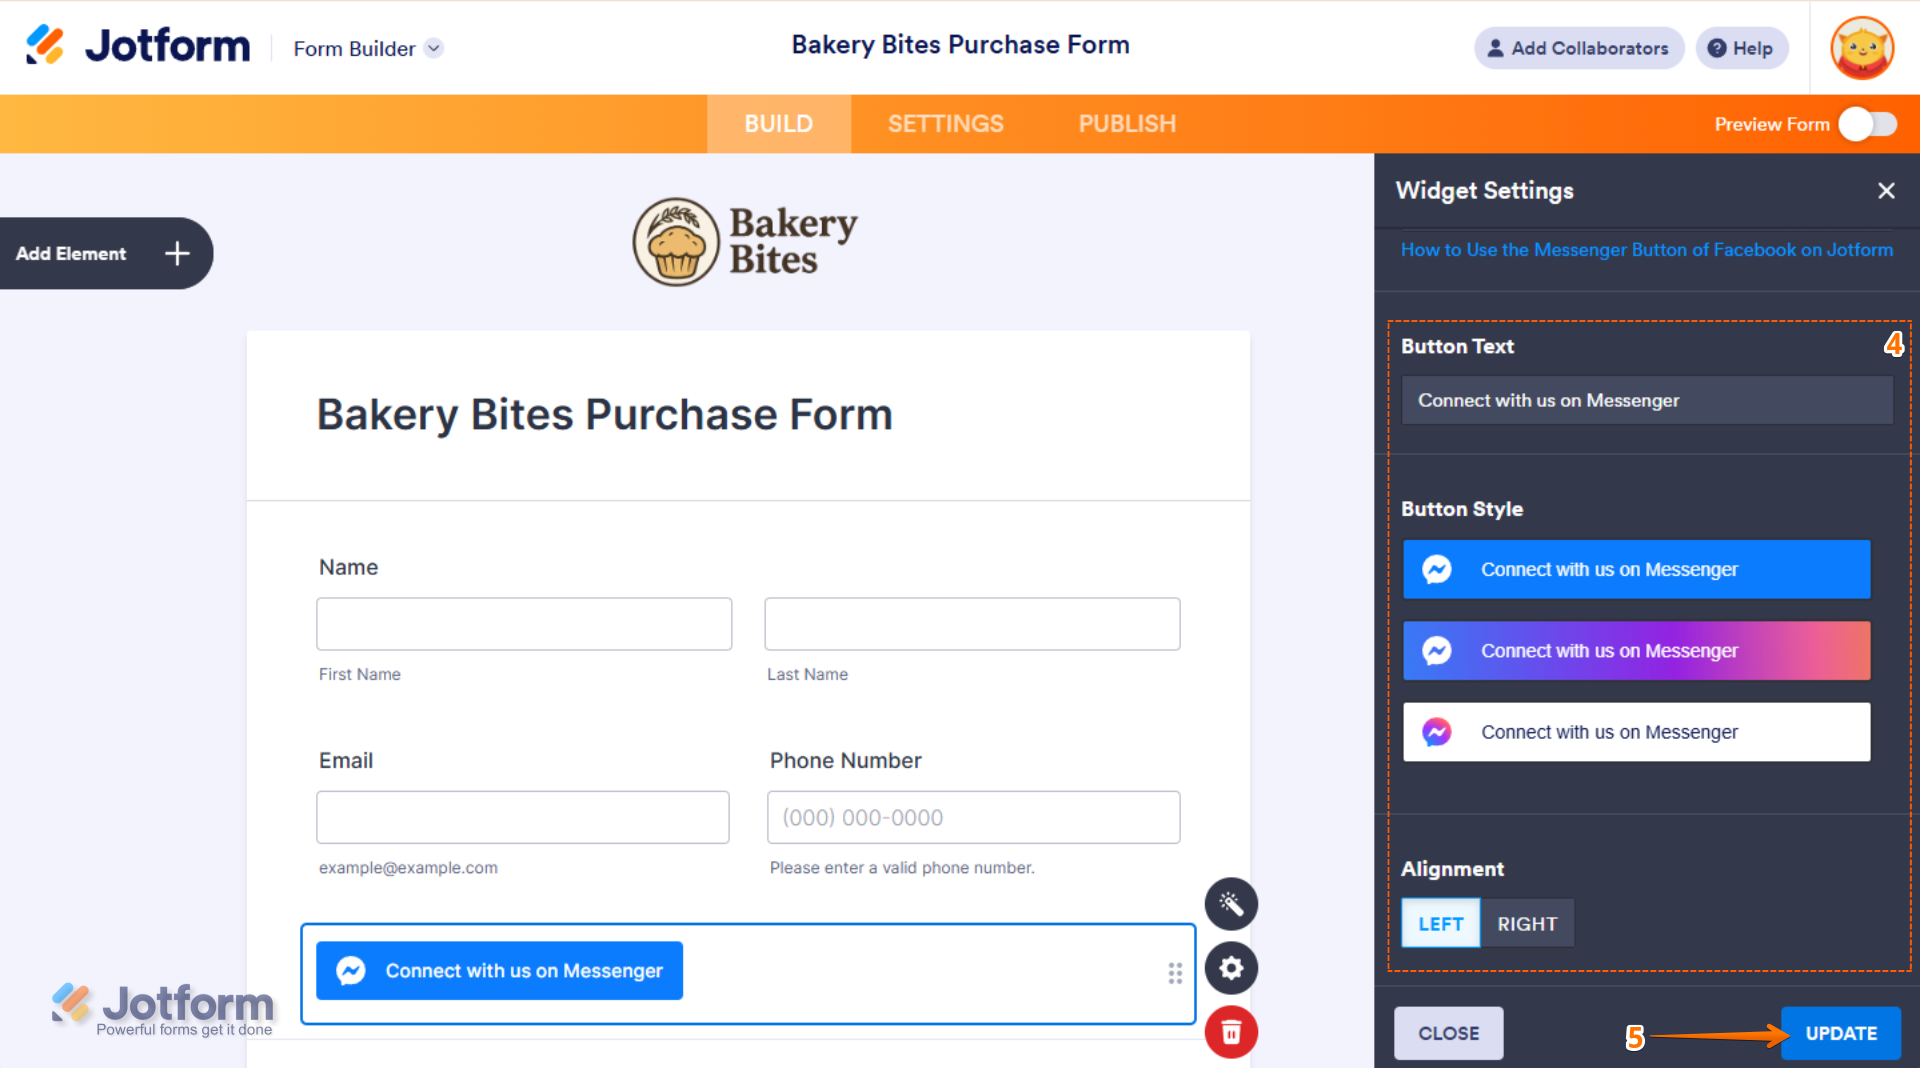This screenshot has height=1068, width=1920.
Task: Choose the white Messenger button style
Action: [1636, 732]
